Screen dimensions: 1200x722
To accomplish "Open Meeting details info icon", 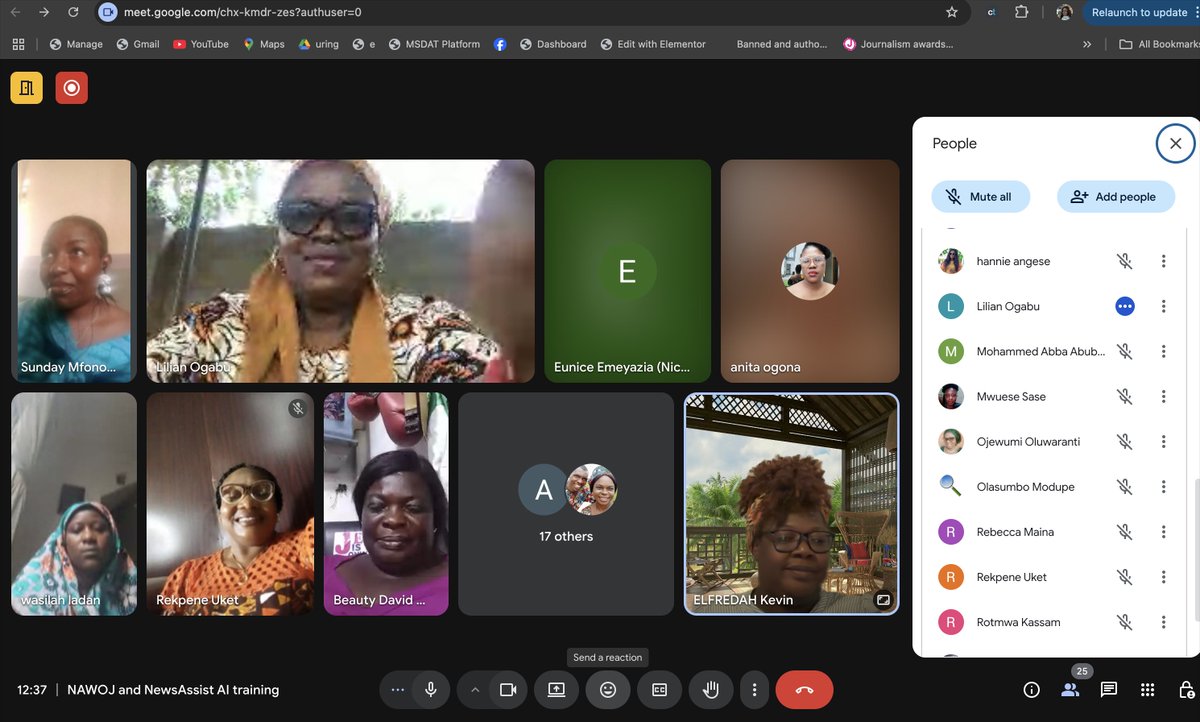I will pyautogui.click(x=1032, y=690).
